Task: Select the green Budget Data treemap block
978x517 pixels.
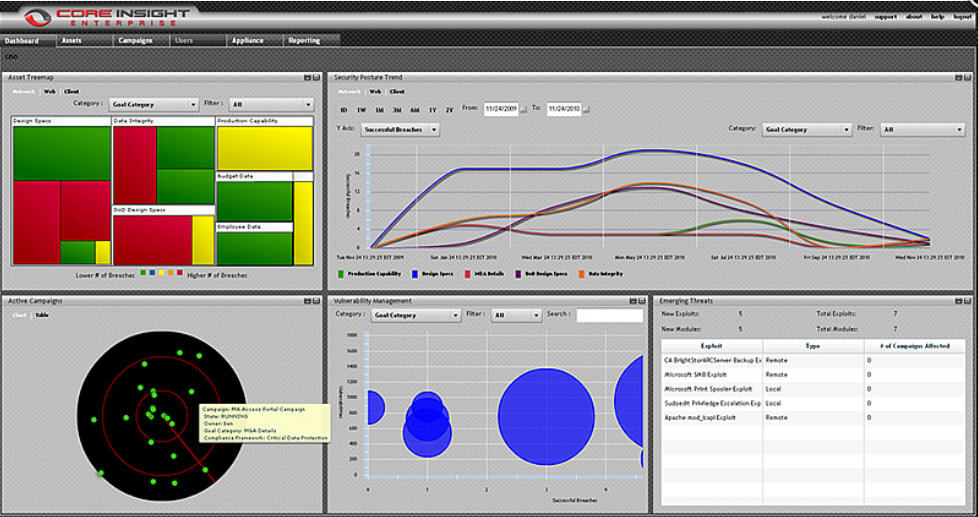Action: pos(254,201)
